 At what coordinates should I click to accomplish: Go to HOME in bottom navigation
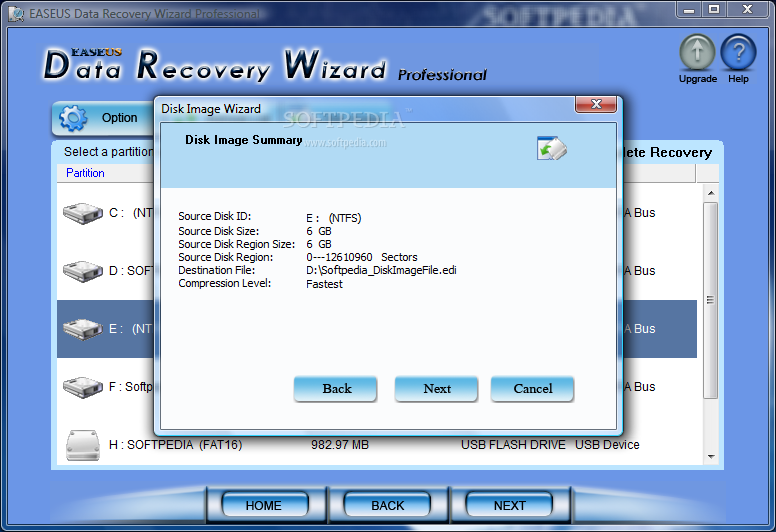point(265,505)
